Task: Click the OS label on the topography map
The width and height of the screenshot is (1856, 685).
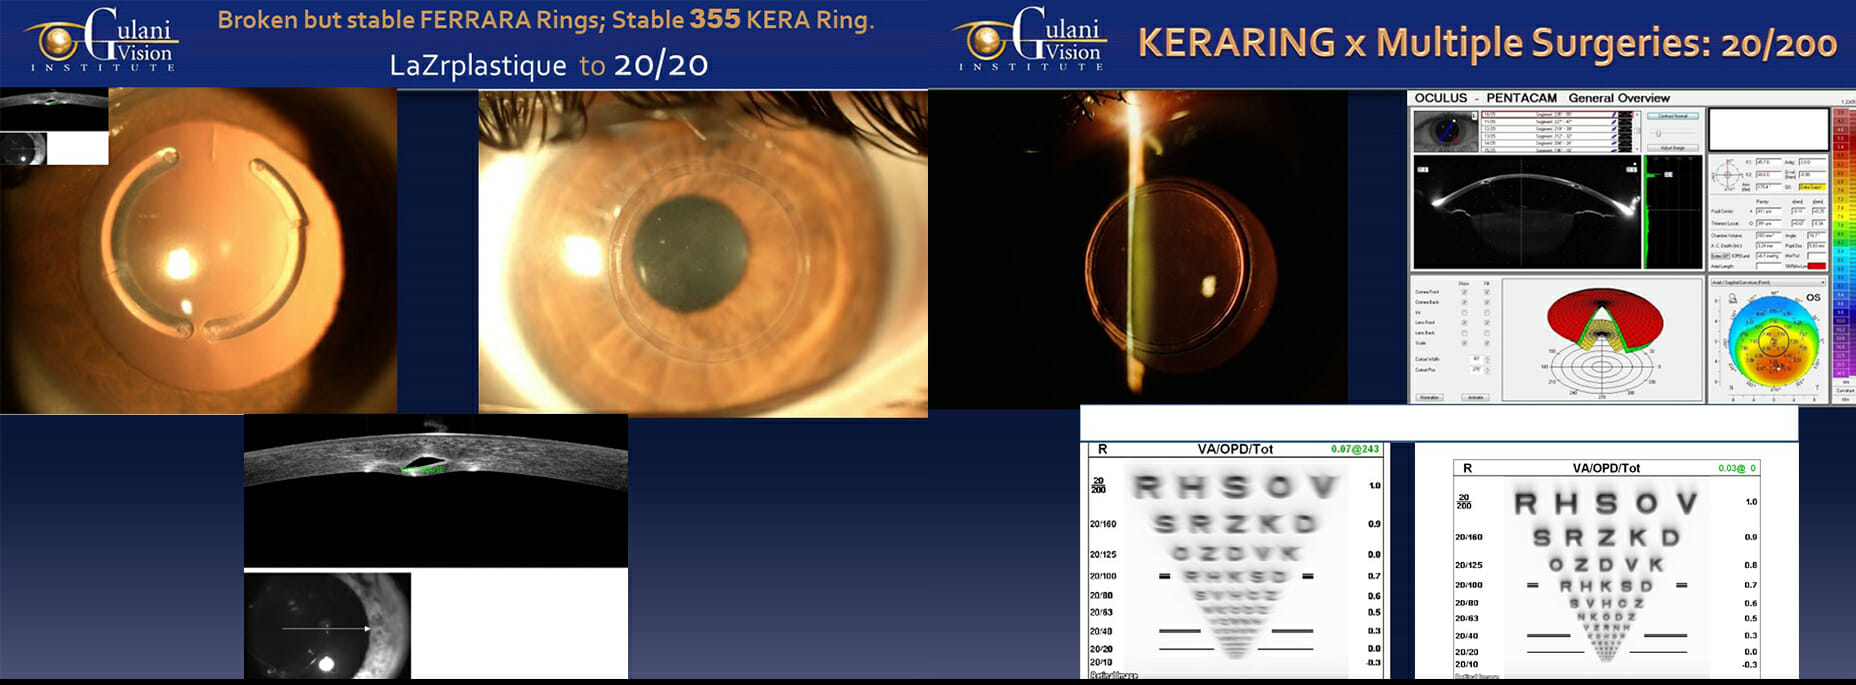Action: [x=1813, y=297]
